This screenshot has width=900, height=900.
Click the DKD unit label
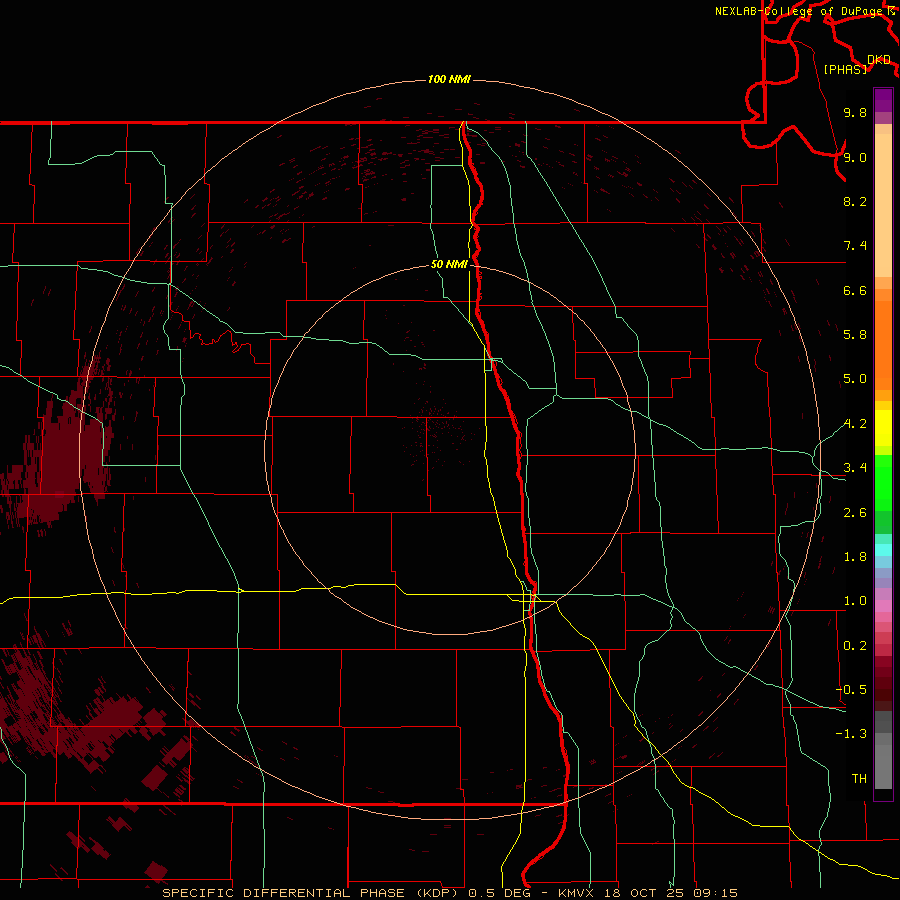[x=879, y=60]
